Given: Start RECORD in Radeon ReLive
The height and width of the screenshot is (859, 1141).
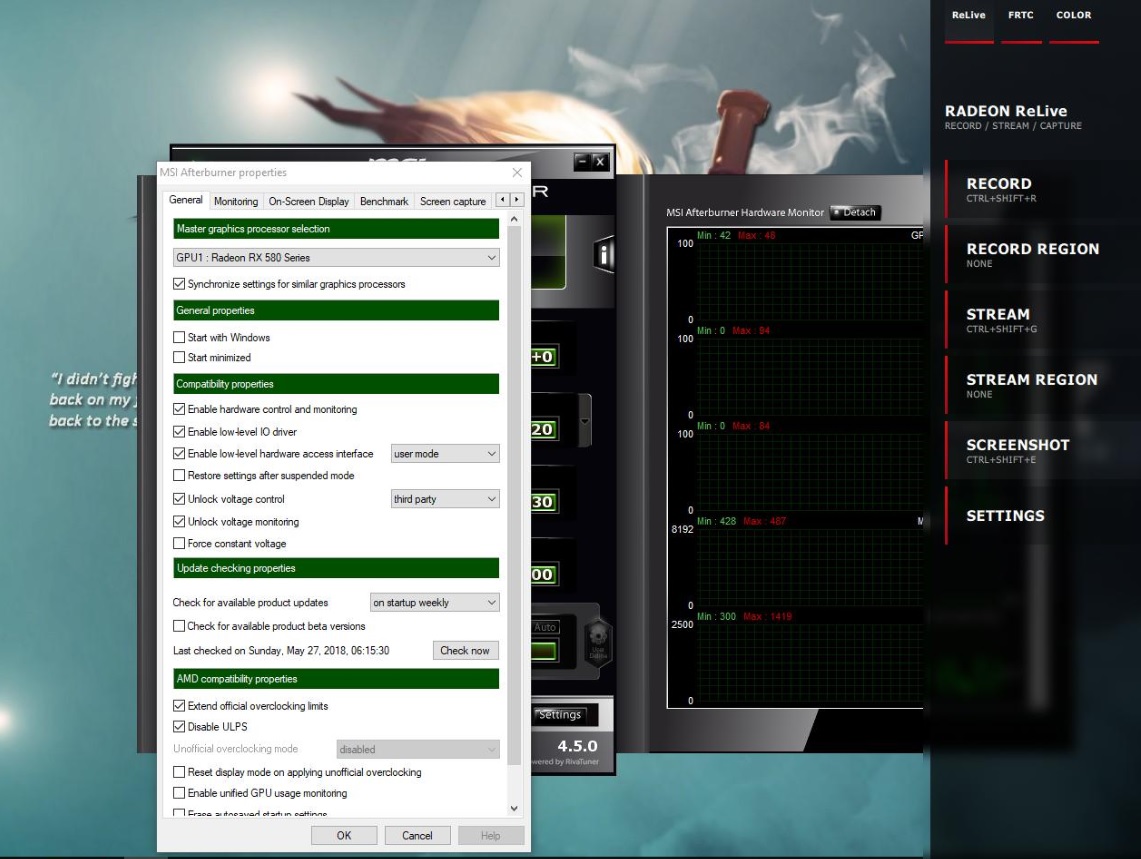Looking at the screenshot, I should [x=1041, y=189].
